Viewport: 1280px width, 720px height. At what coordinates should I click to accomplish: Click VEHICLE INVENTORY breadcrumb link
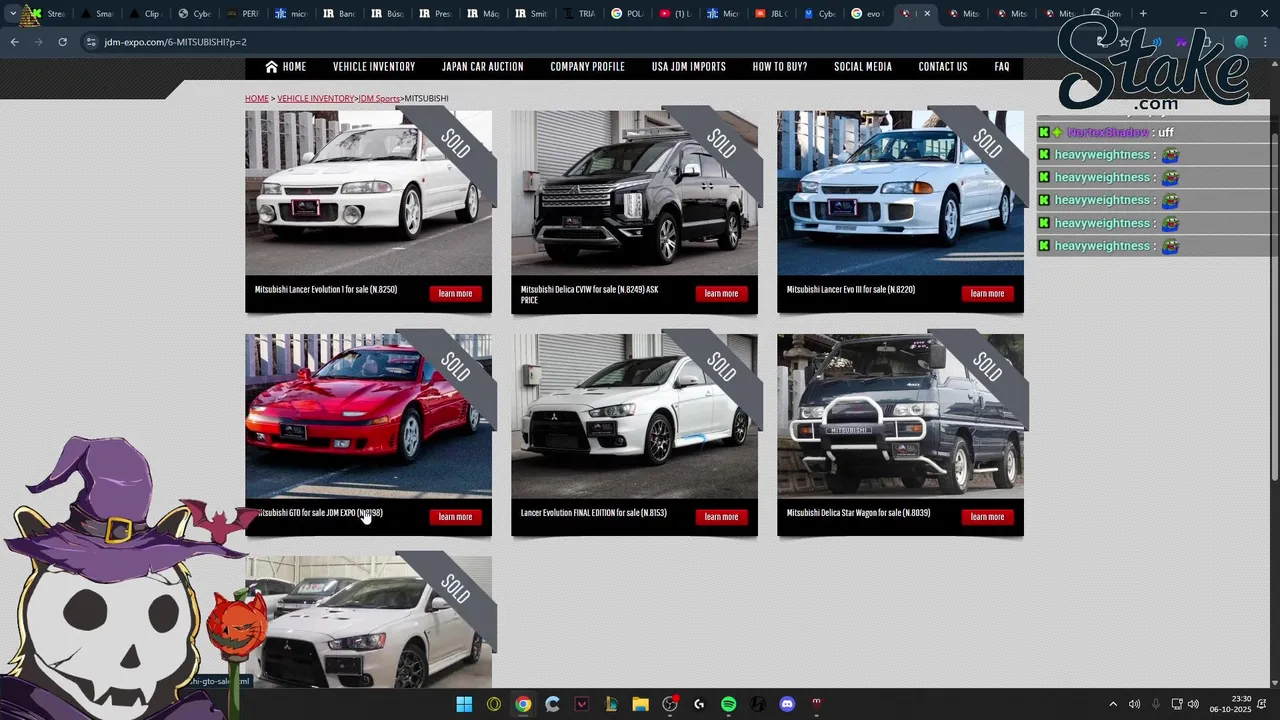315,99
